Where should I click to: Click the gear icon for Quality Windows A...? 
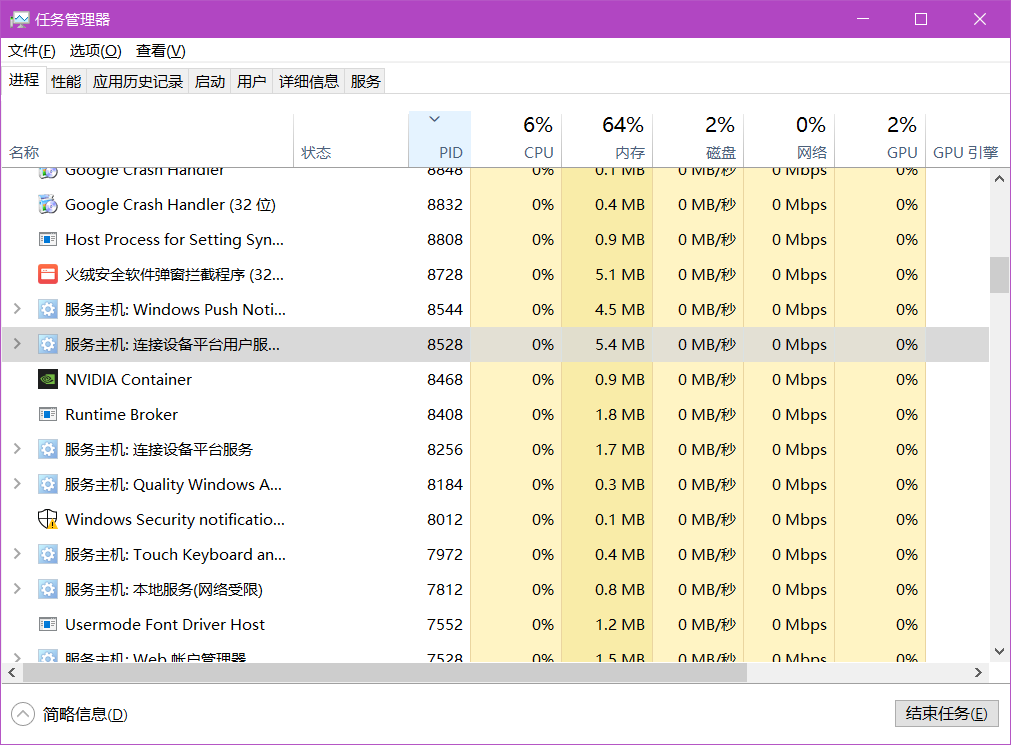(x=48, y=484)
